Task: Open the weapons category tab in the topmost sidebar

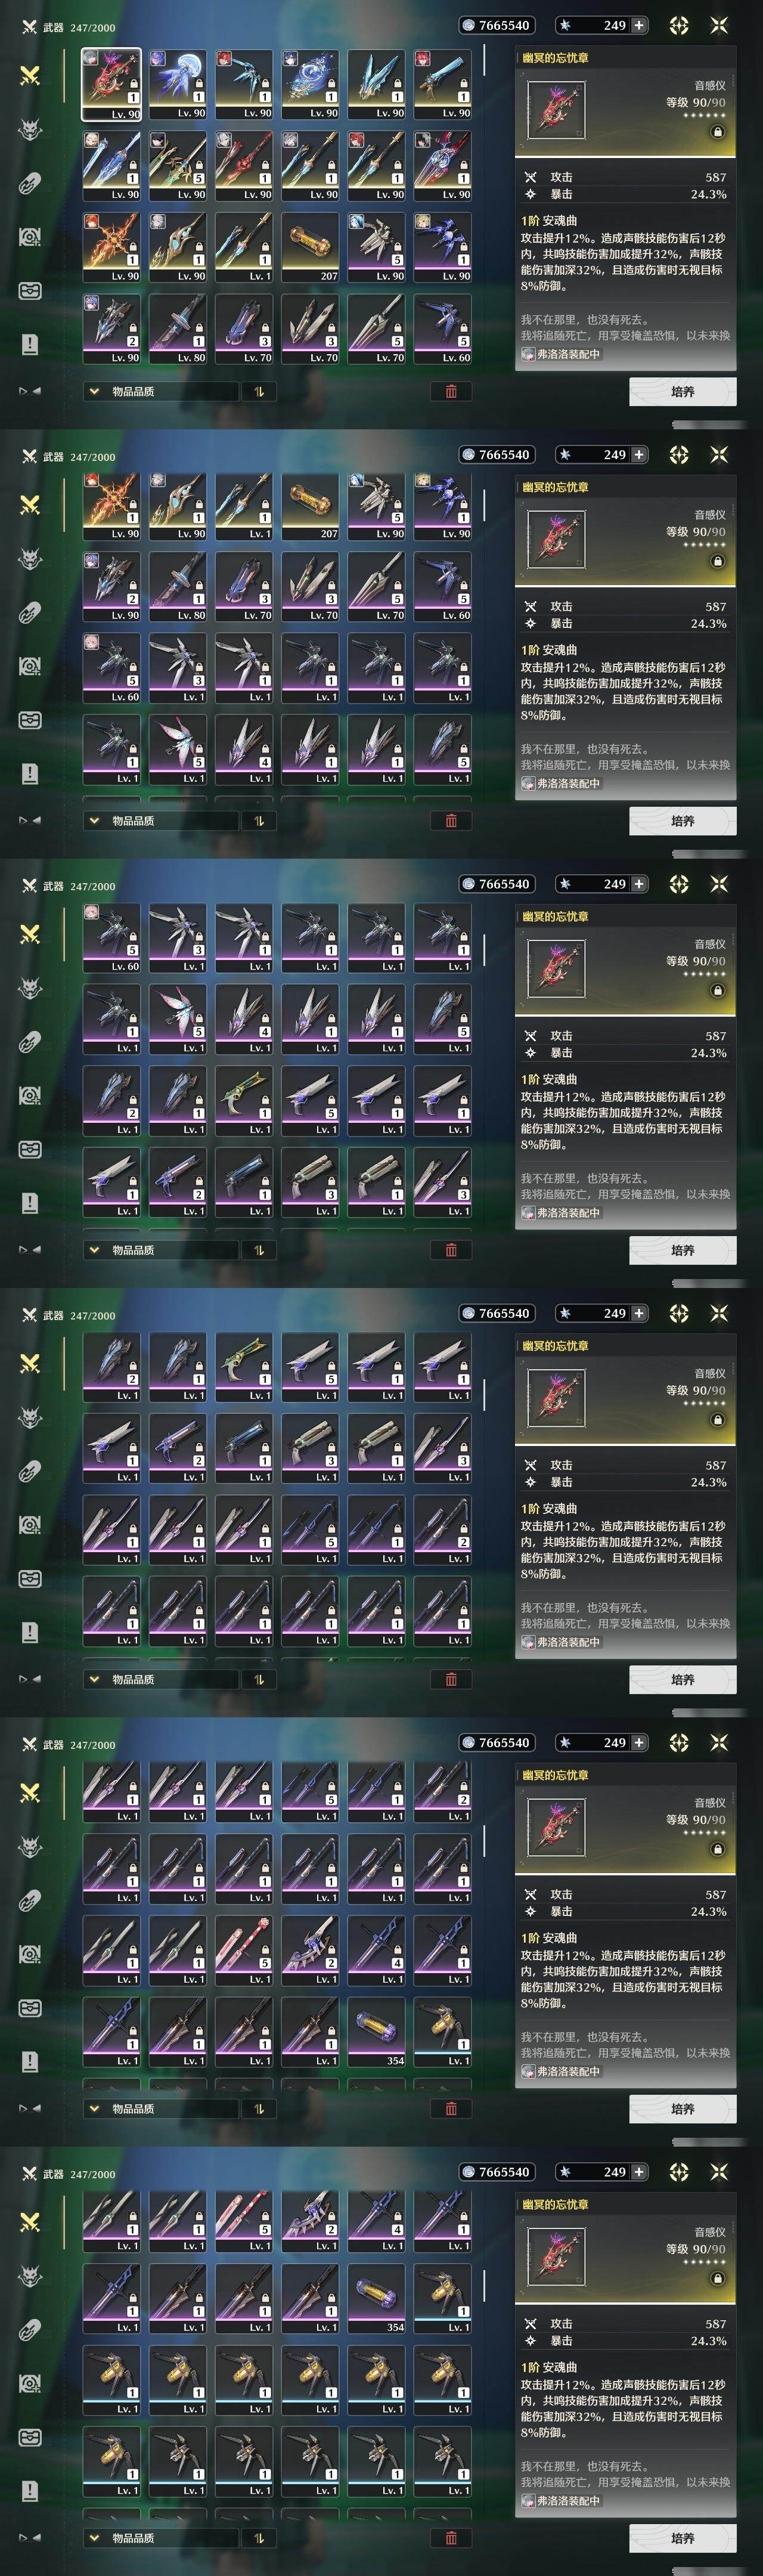Action: 30,75
